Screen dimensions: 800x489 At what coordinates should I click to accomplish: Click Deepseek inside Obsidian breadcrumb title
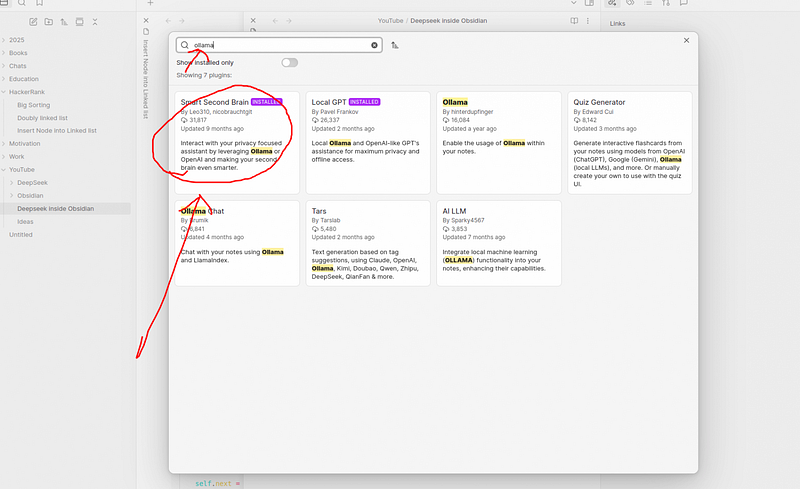coord(448,21)
